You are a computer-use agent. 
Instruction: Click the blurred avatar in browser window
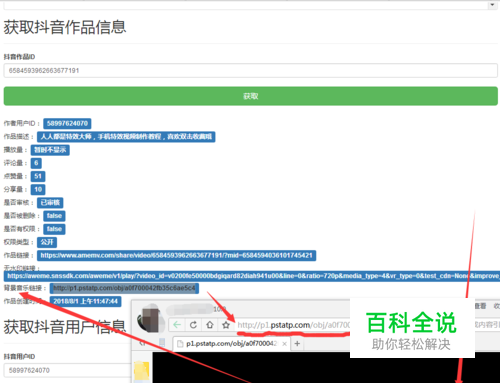(x=151, y=319)
